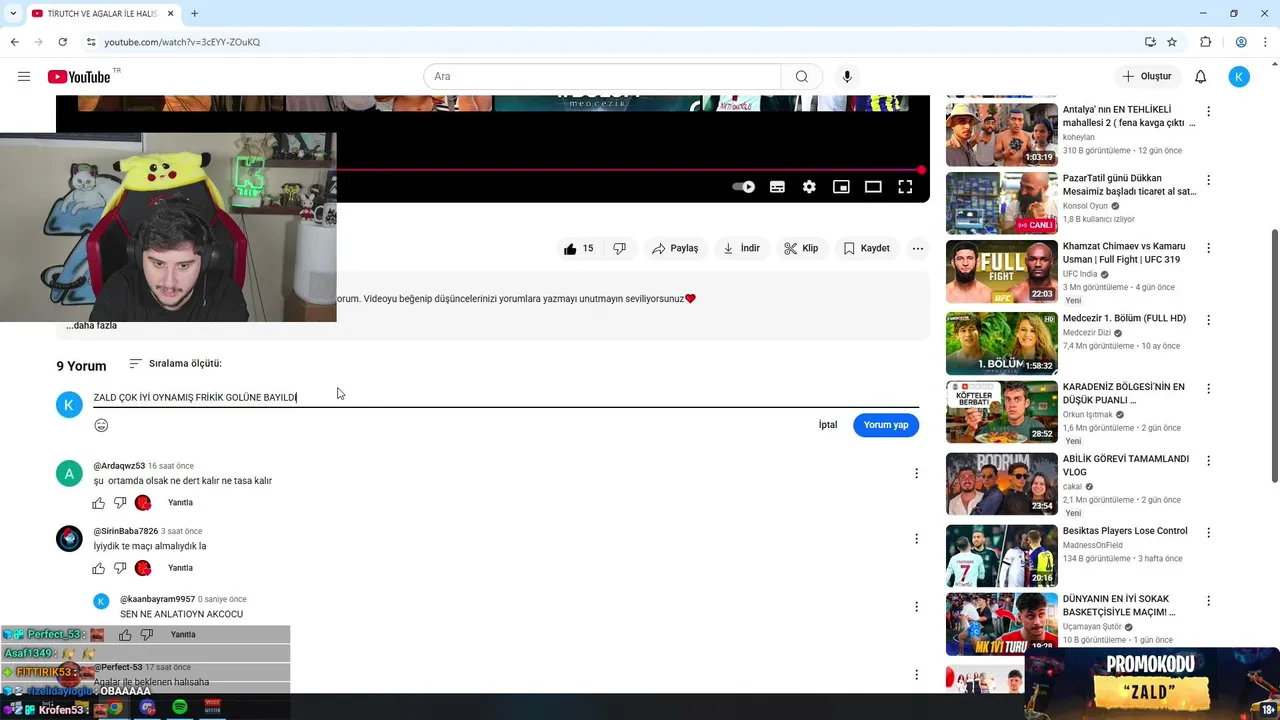This screenshot has width=1280, height=720.
Task: Enter fullscreen mode
Action: 905,187
